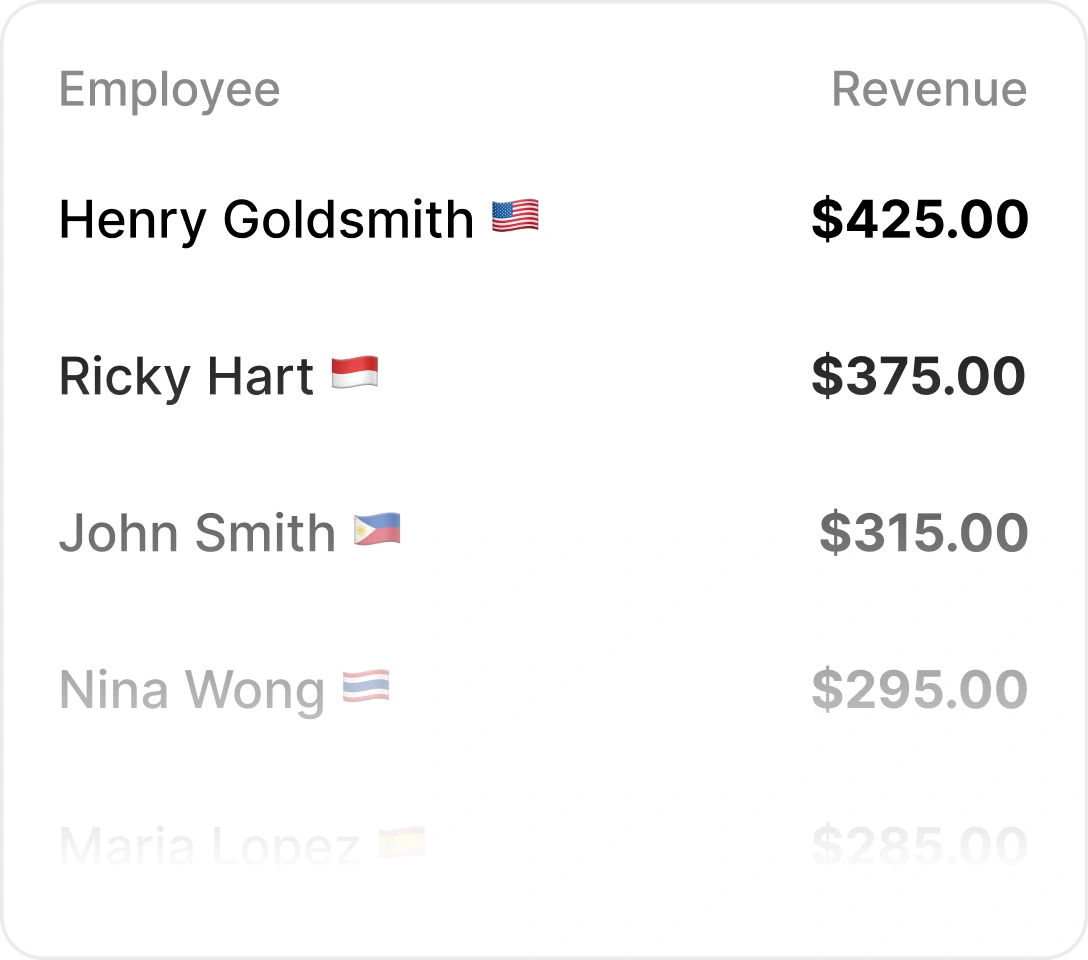The image size is (1088, 960).
Task: Pick the $295.00 revenue amount
Action: (919, 690)
